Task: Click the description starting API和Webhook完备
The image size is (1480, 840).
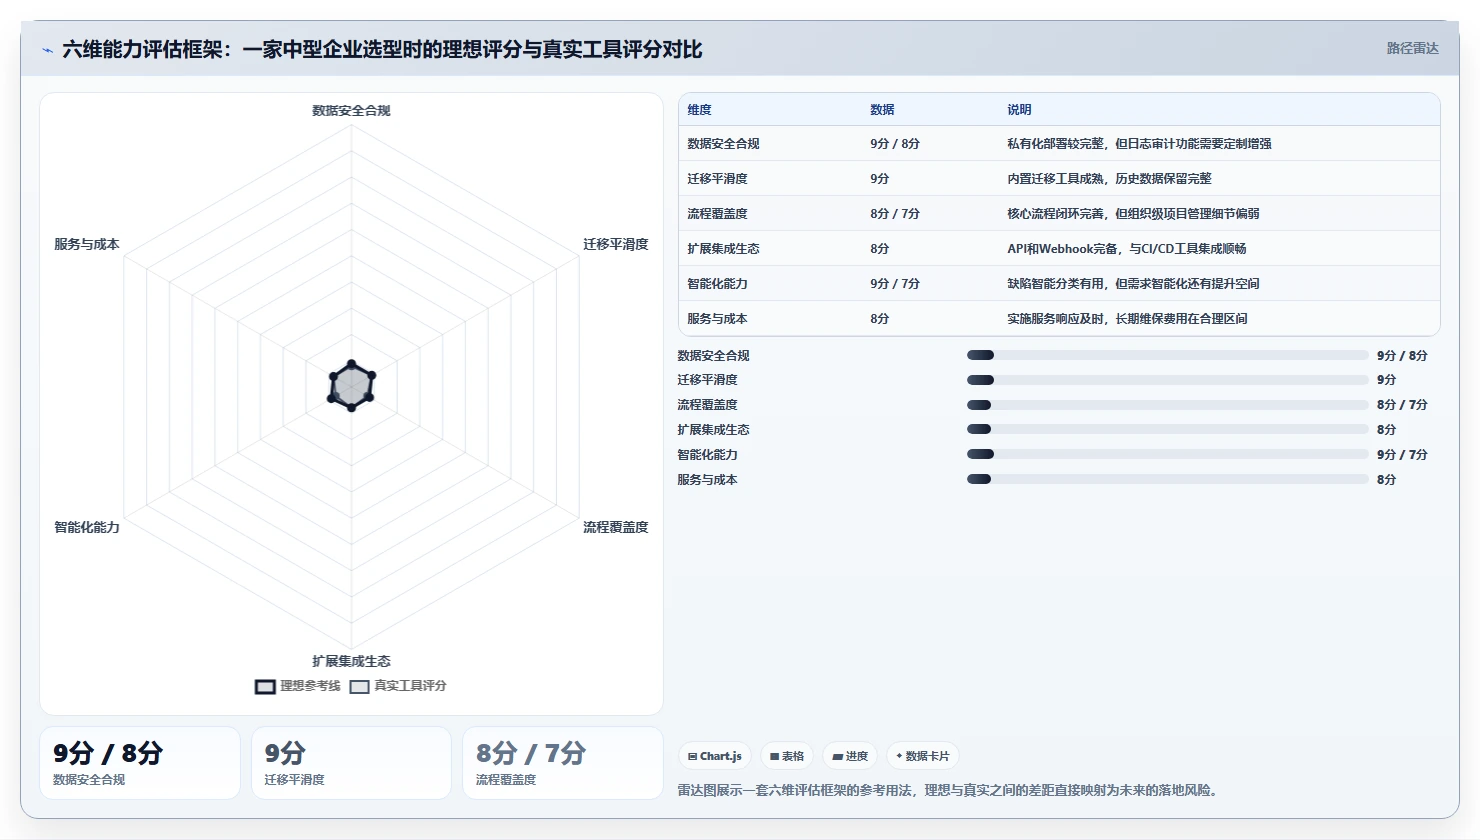Action: [x=1126, y=249]
